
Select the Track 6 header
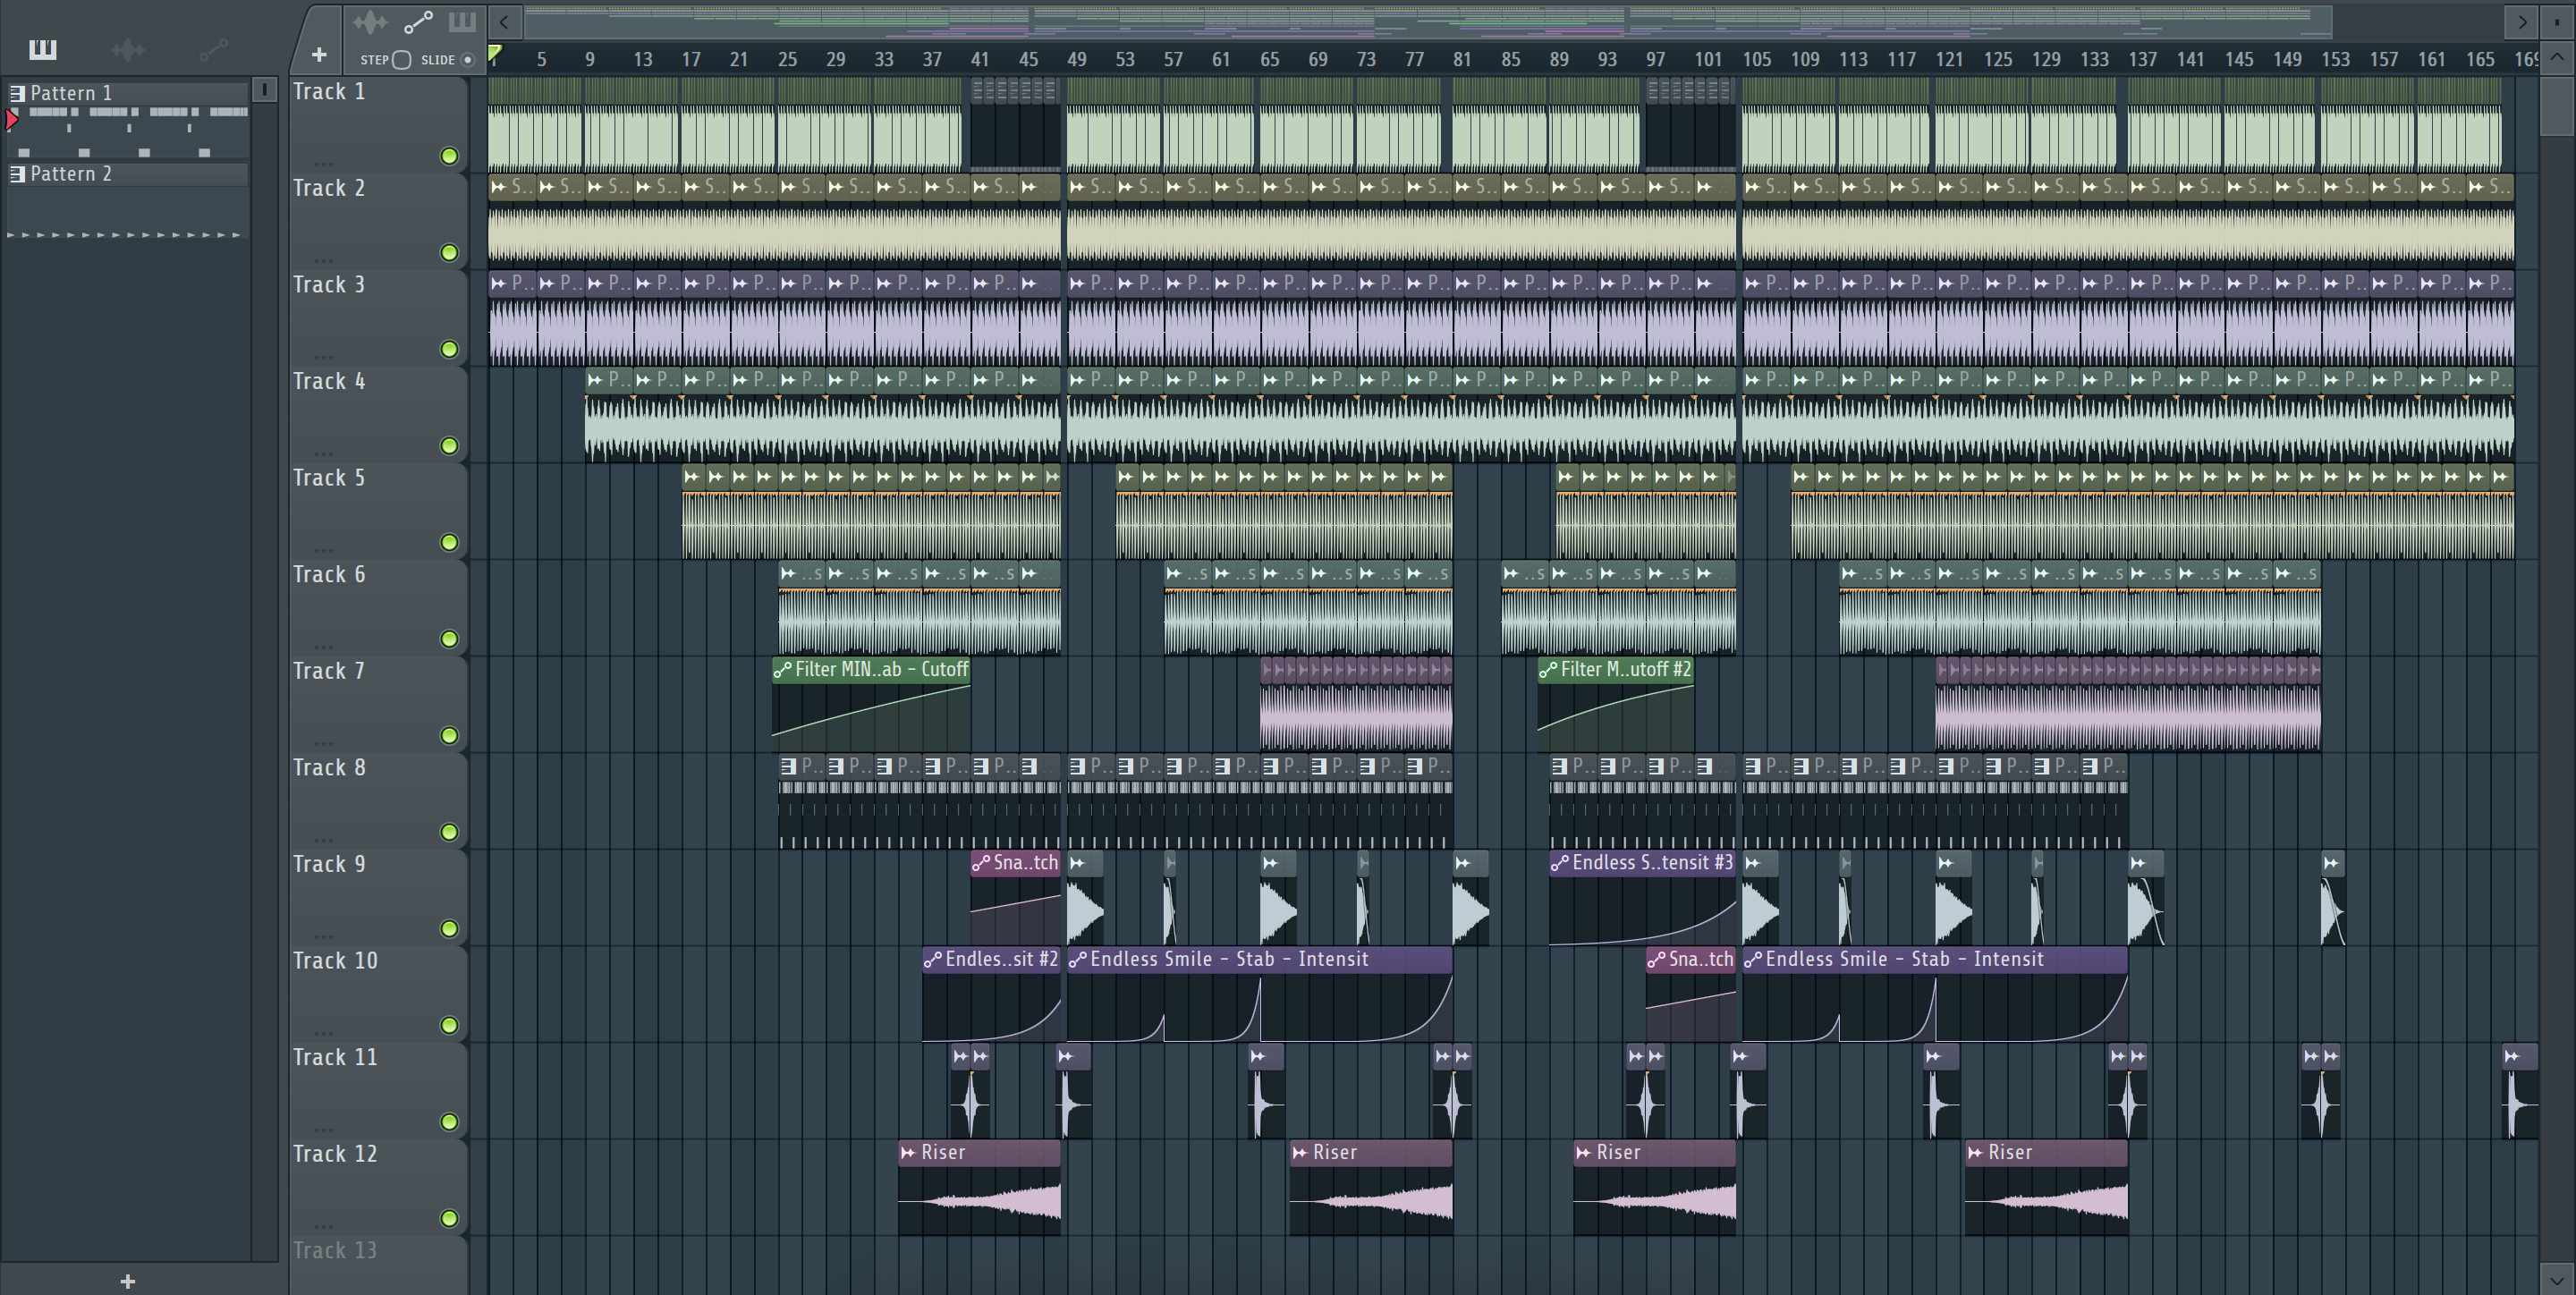pyautogui.click(x=378, y=607)
